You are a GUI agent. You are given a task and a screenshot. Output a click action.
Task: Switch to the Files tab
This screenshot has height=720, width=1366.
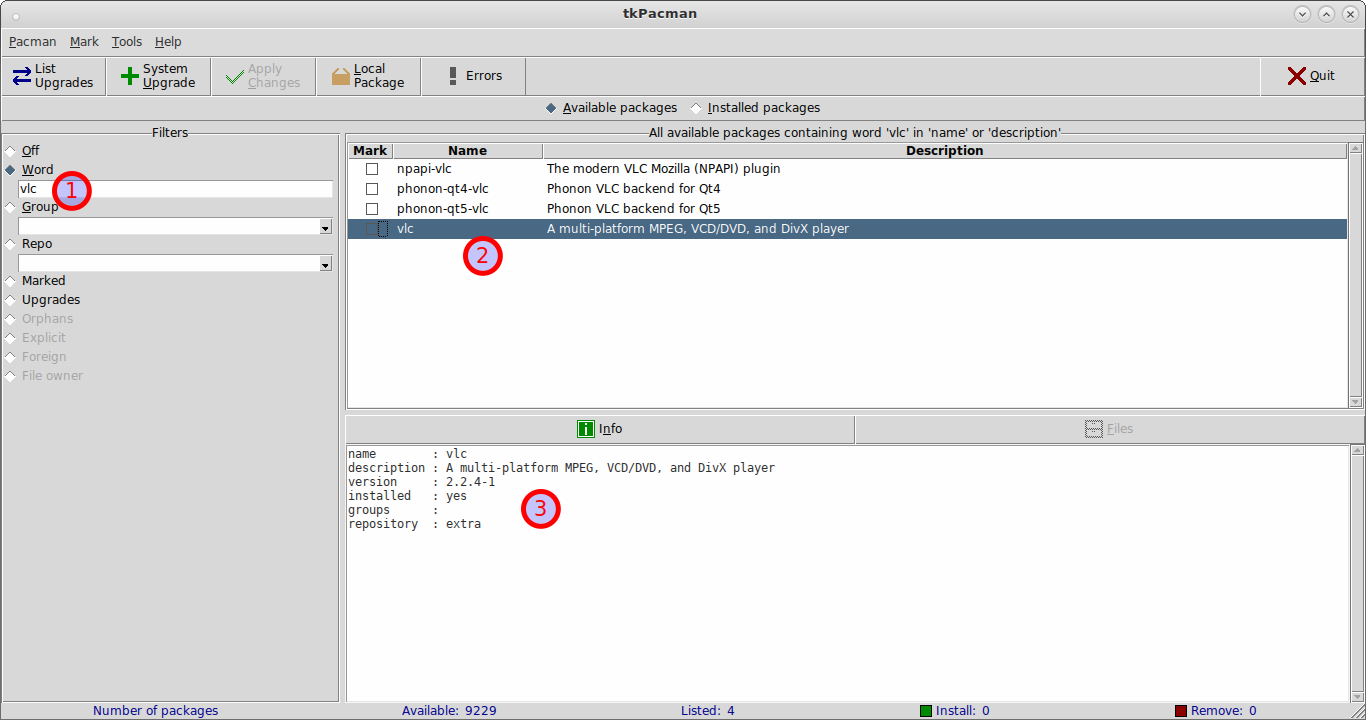coord(1109,429)
